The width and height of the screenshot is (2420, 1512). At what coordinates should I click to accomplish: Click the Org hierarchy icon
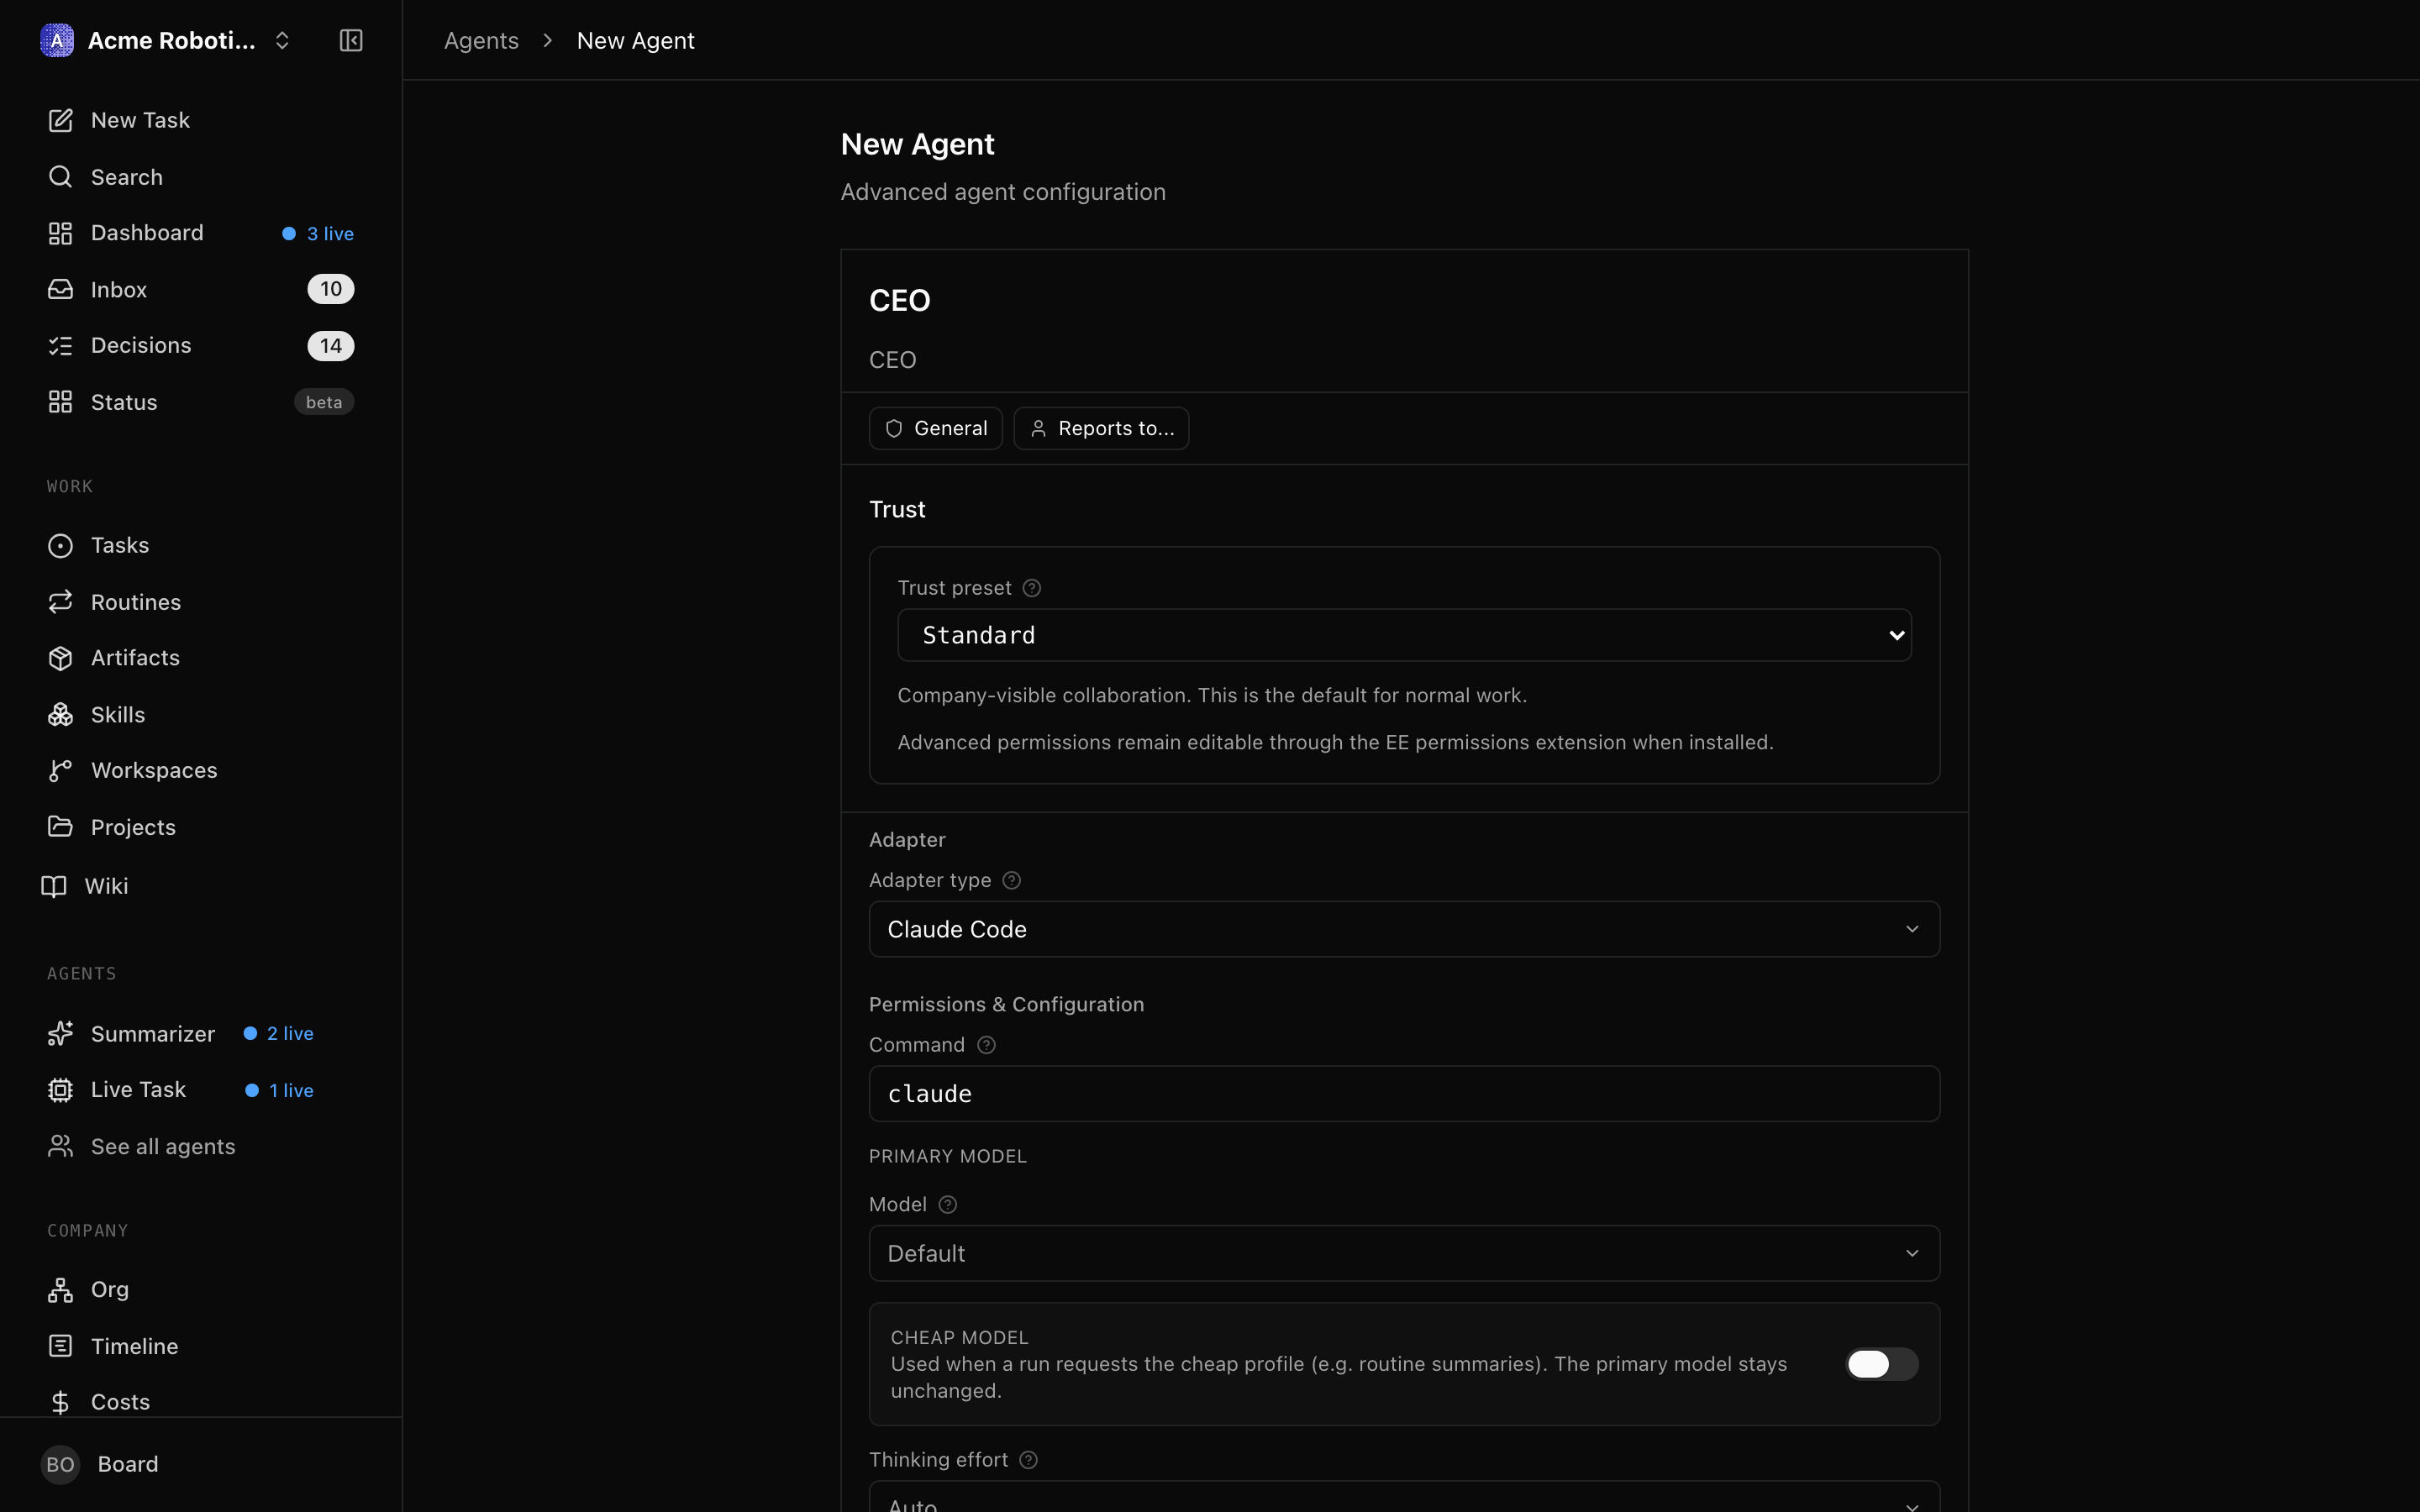60,1290
